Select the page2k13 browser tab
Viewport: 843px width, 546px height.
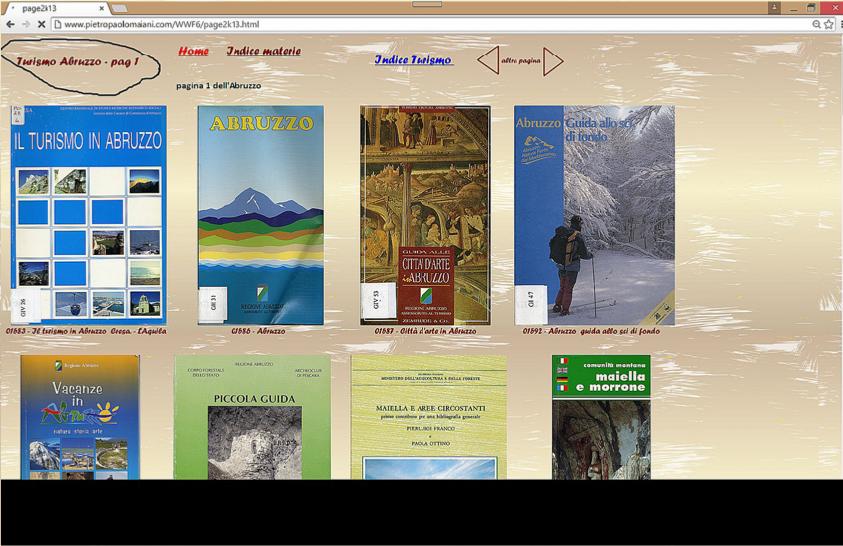[x=54, y=8]
